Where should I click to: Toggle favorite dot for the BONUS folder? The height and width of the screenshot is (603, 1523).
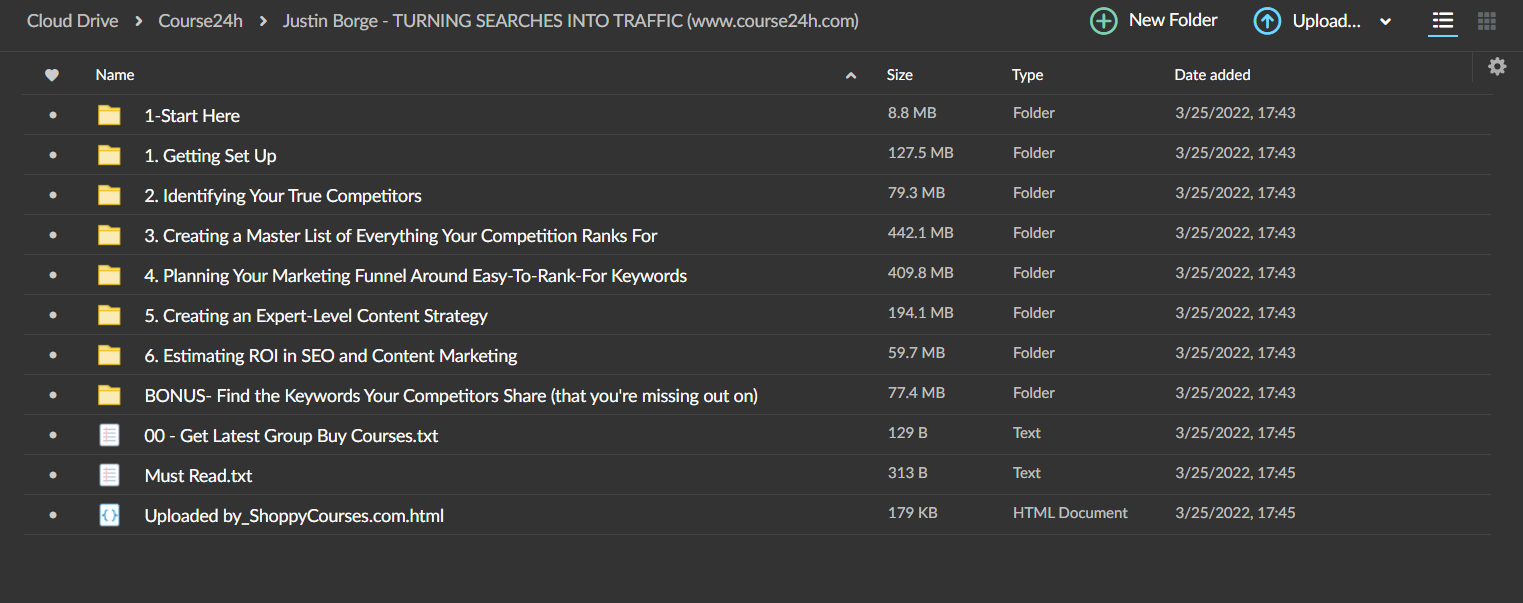point(52,395)
